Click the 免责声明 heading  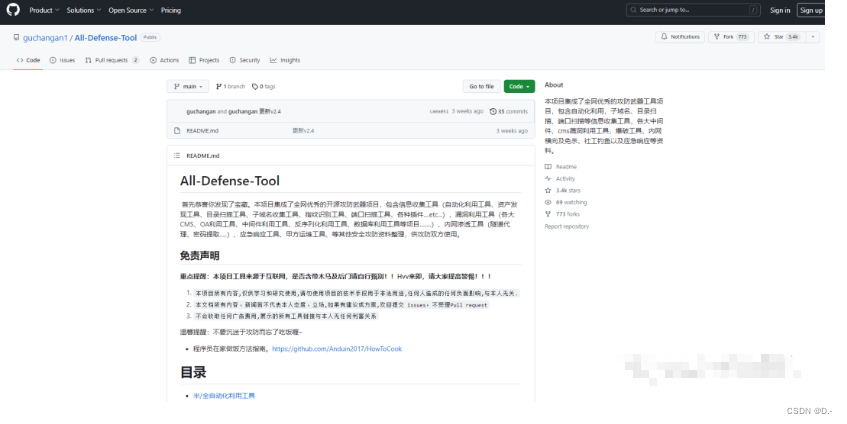tap(200, 255)
